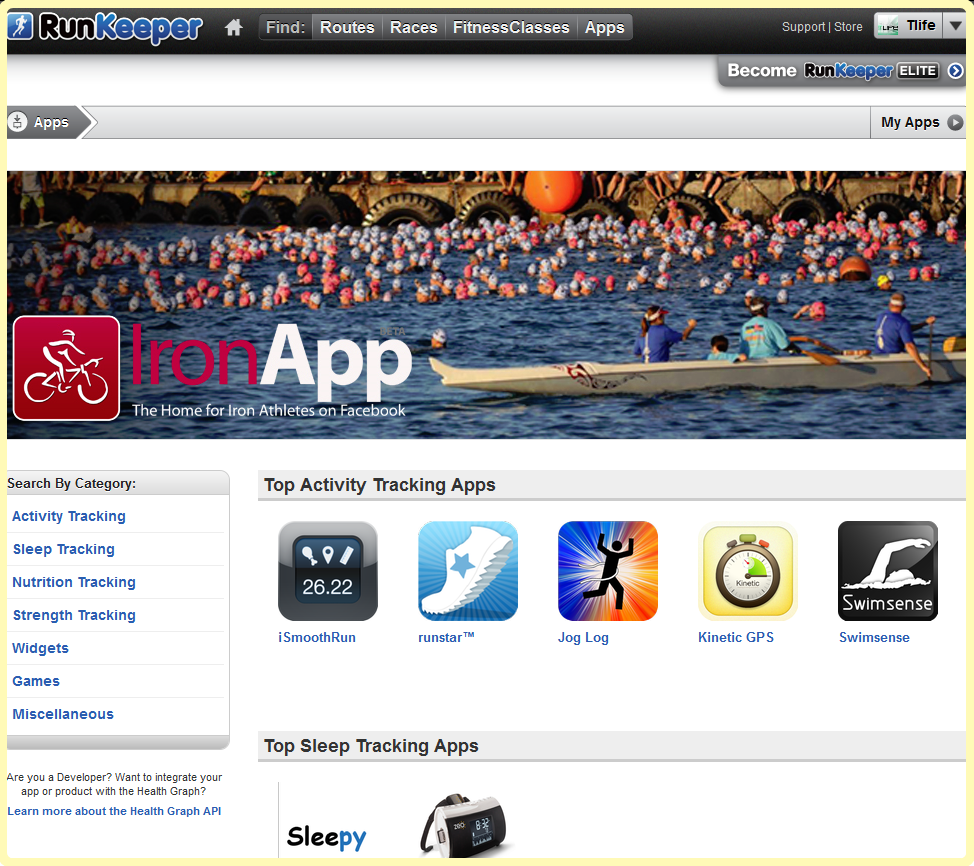This screenshot has height=866, width=974.
Task: Select Activity Tracking category
Action: [x=69, y=516]
